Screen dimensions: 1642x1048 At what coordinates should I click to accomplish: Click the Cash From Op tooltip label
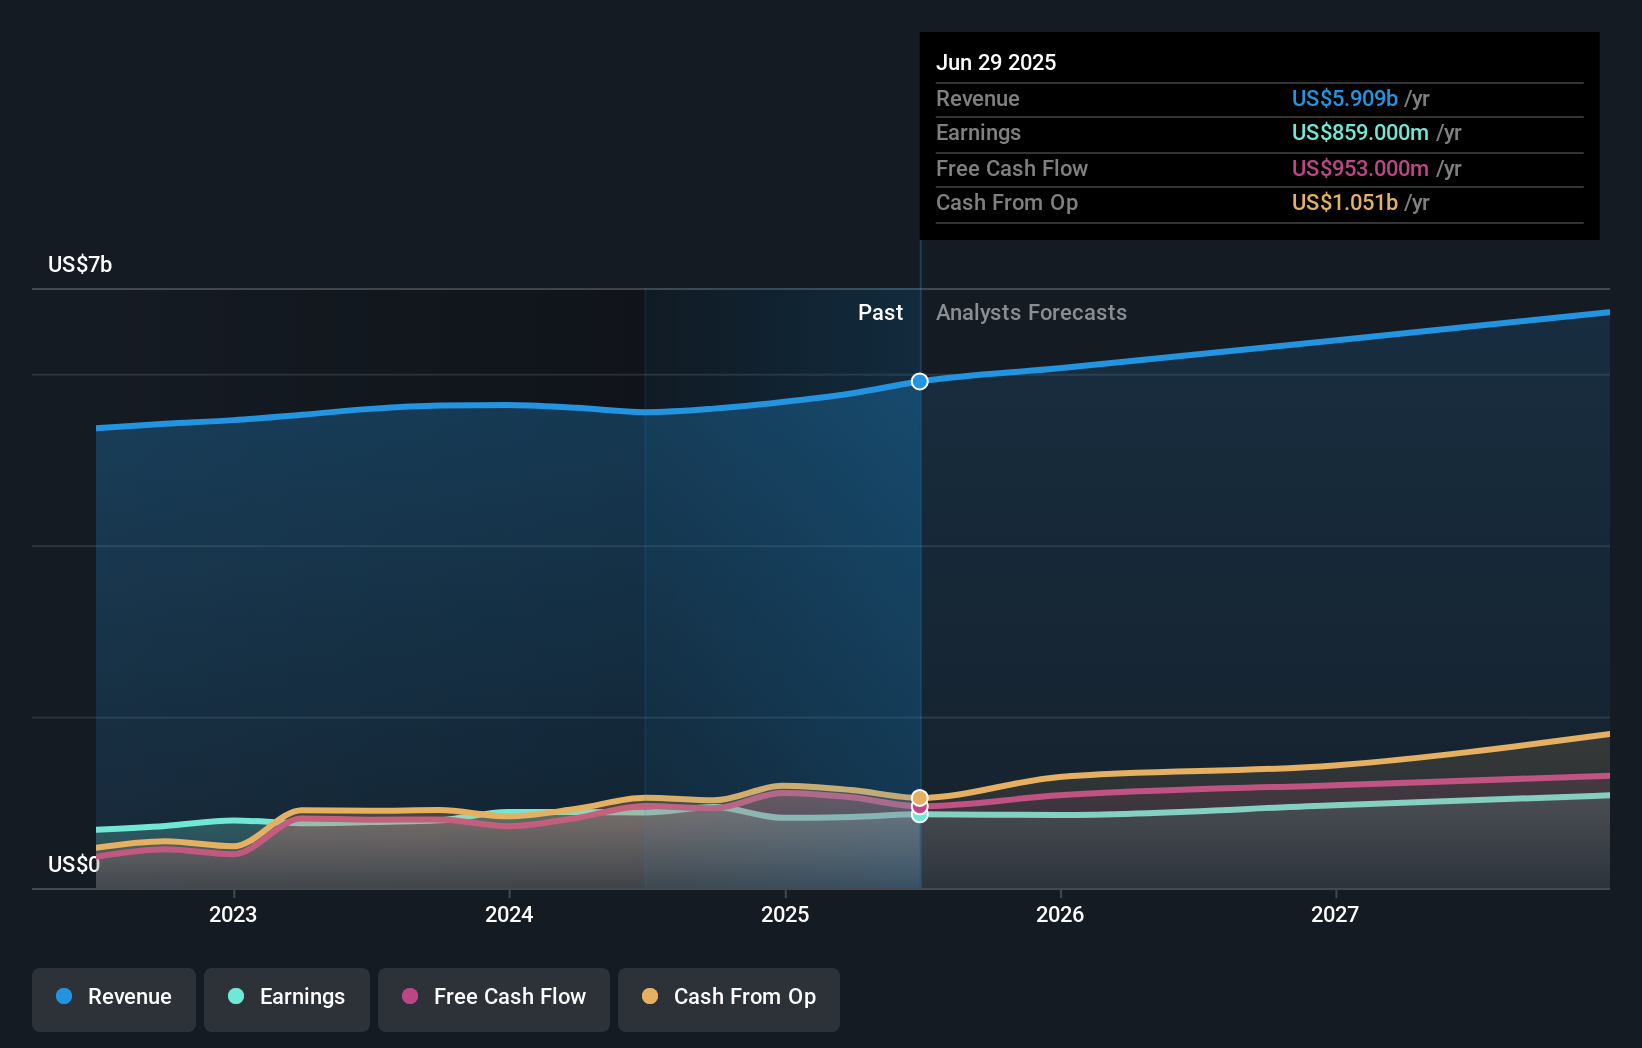tap(1007, 202)
